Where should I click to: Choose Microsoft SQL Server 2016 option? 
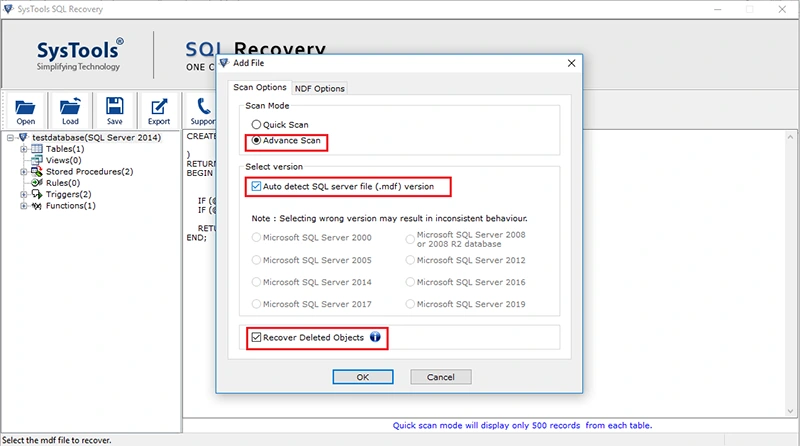click(x=410, y=282)
